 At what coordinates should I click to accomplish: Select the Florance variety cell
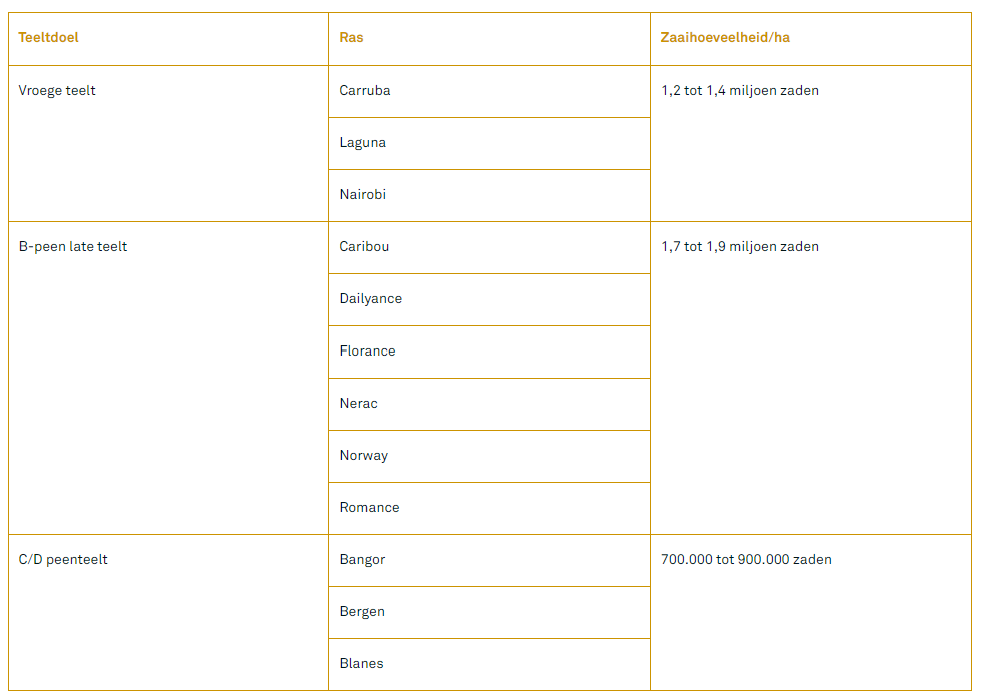368,352
